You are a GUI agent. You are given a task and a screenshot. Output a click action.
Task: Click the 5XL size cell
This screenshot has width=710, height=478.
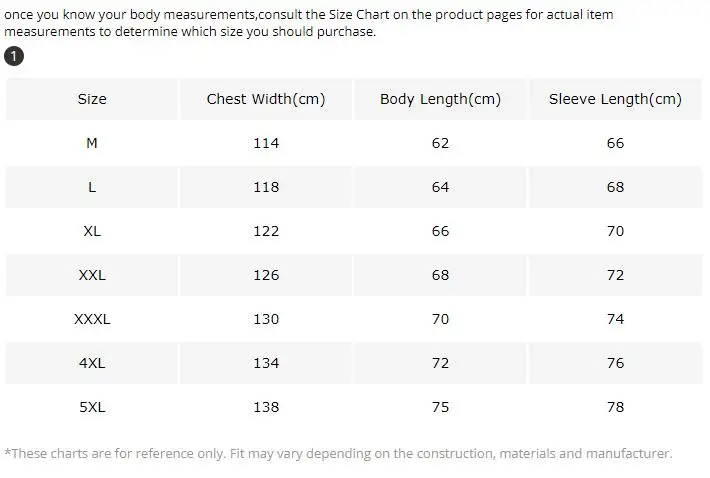click(92, 407)
